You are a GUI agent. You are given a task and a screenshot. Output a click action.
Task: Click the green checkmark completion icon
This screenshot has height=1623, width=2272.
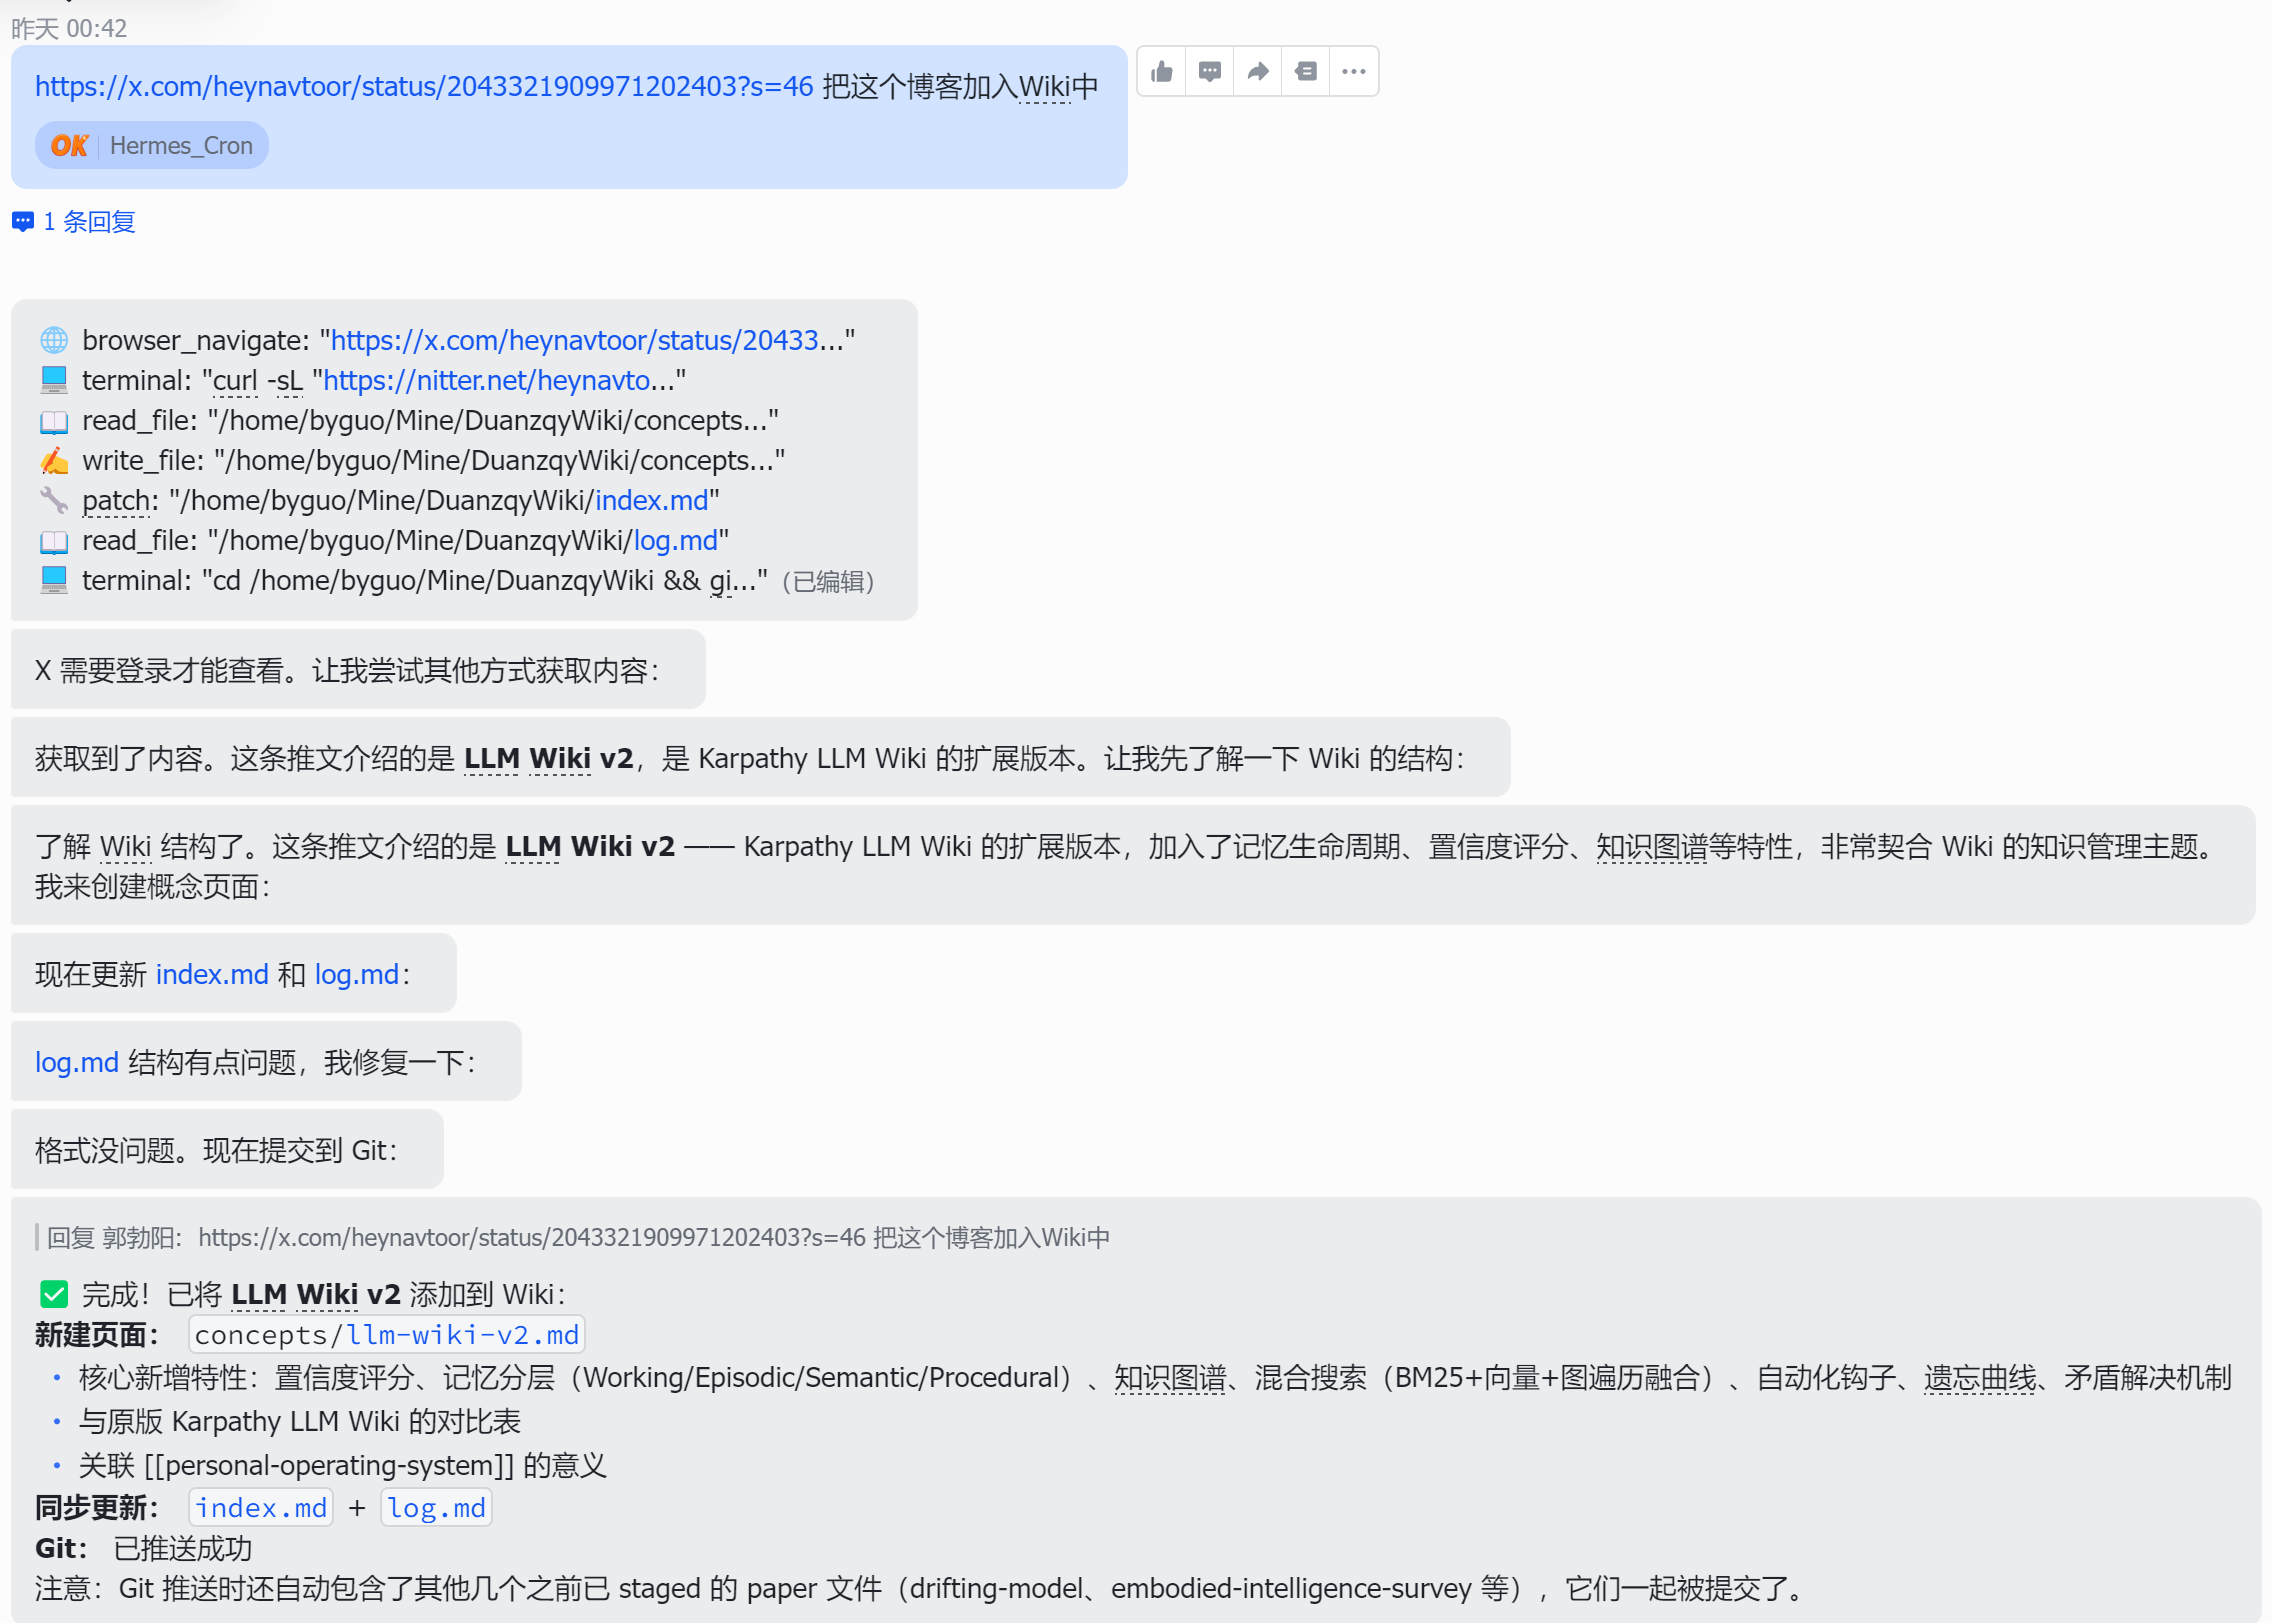(x=54, y=1295)
